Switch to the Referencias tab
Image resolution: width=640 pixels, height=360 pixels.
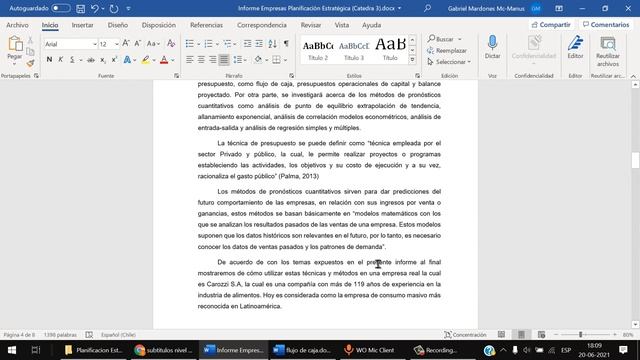[206, 25]
